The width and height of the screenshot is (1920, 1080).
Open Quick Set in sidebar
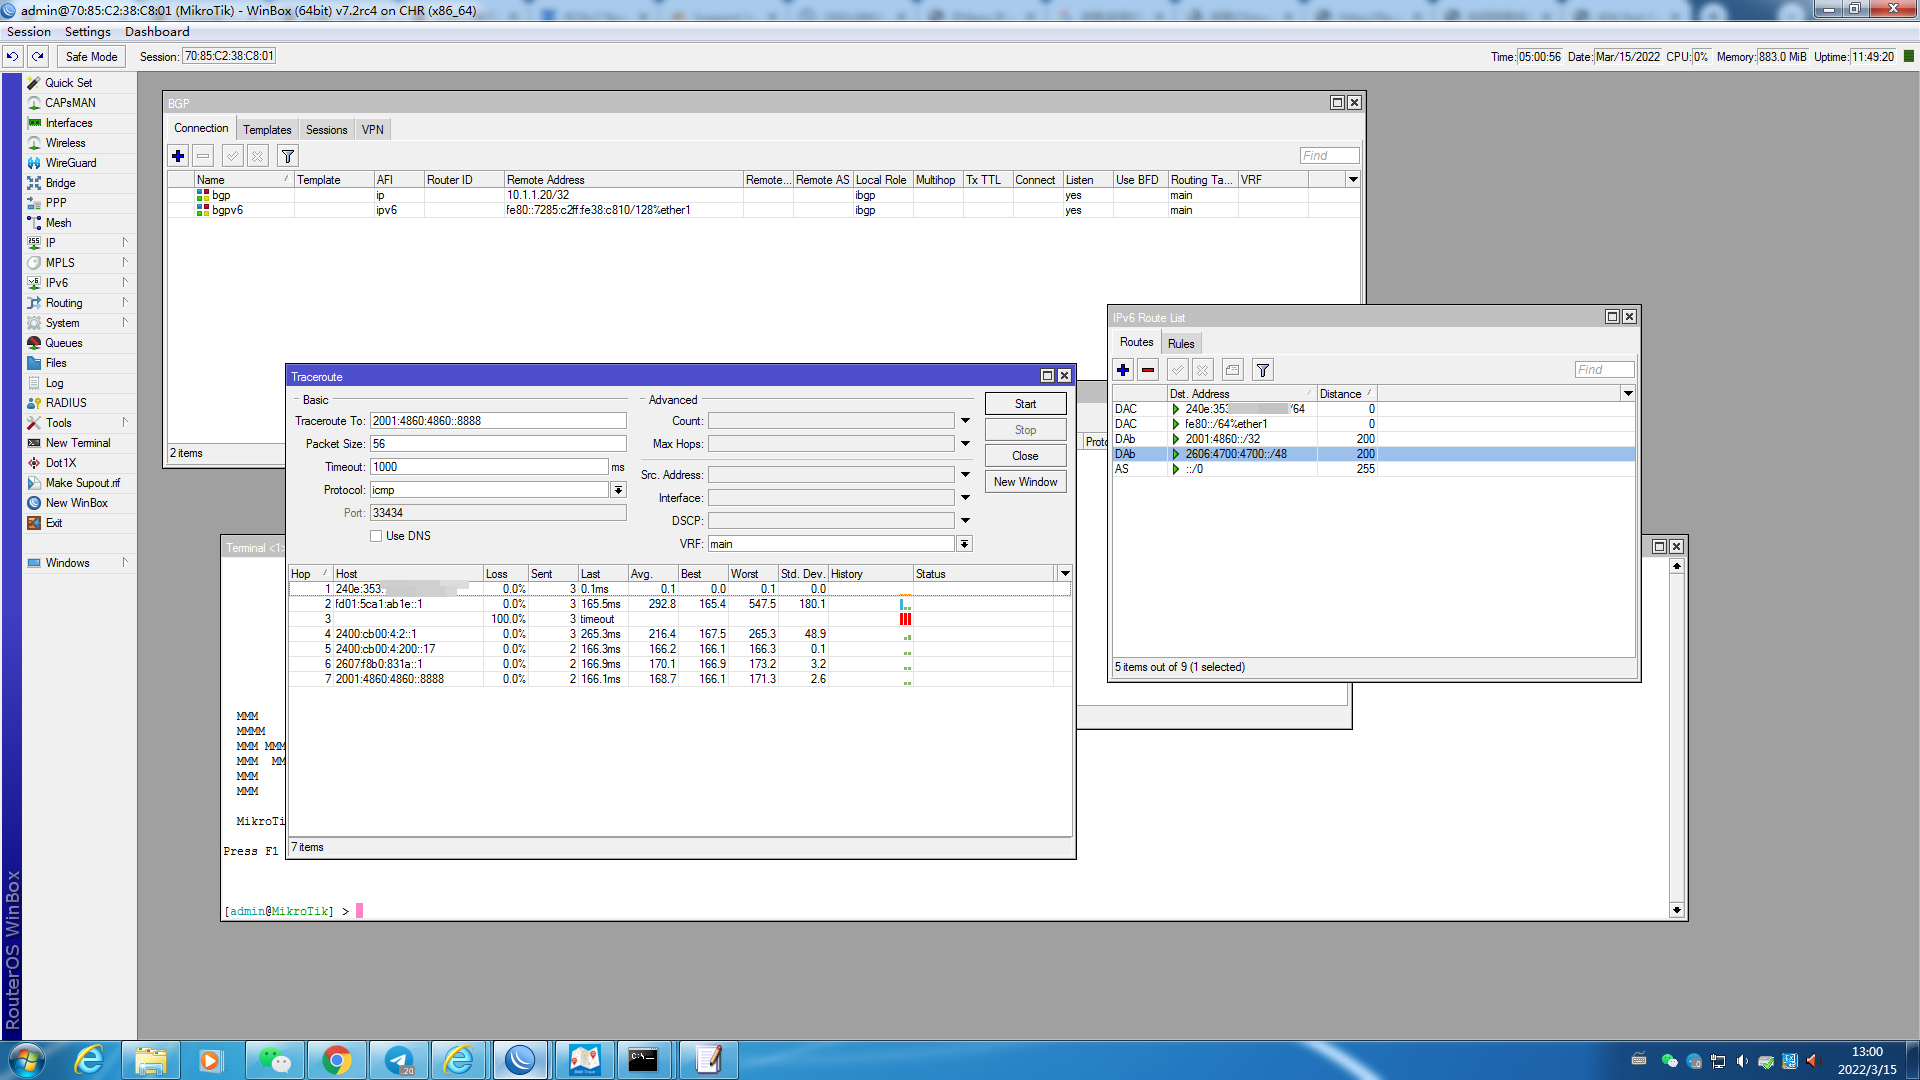tap(68, 83)
